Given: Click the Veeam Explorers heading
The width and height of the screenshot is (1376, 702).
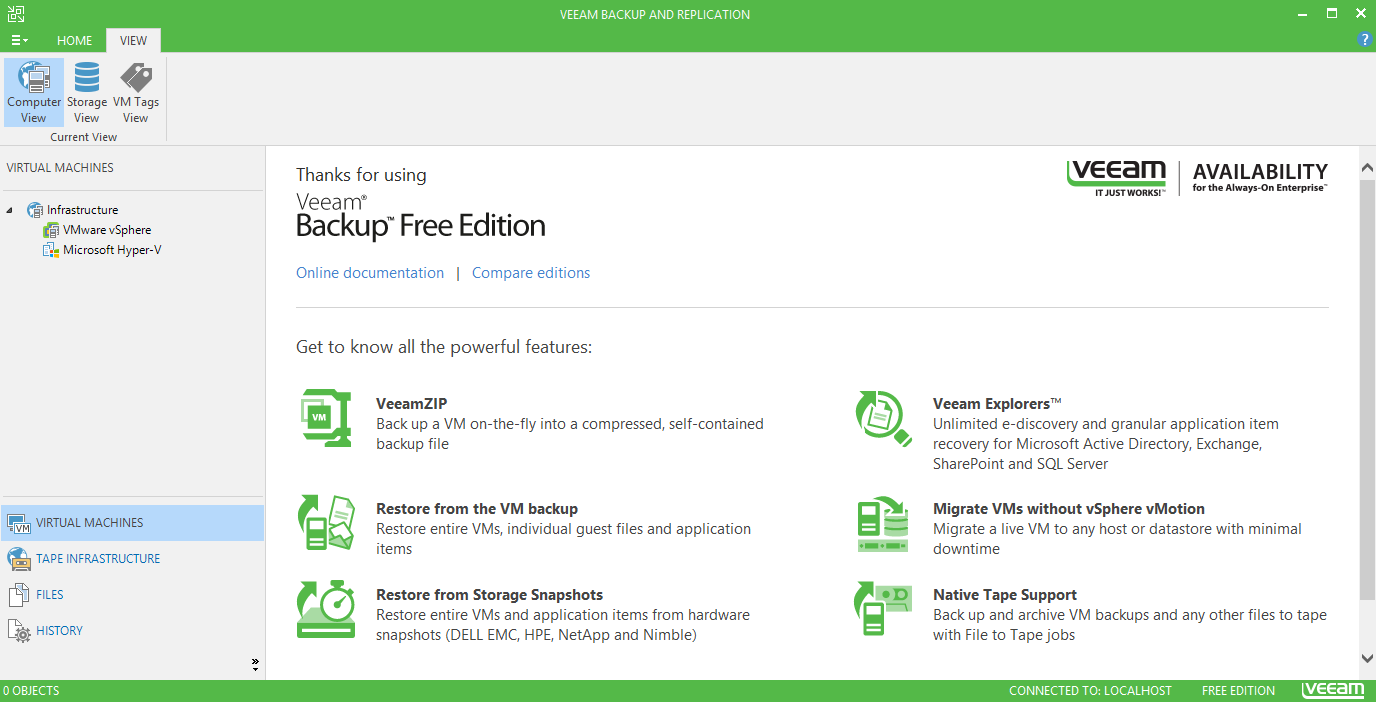Looking at the screenshot, I should pyautogui.click(x=997, y=404).
